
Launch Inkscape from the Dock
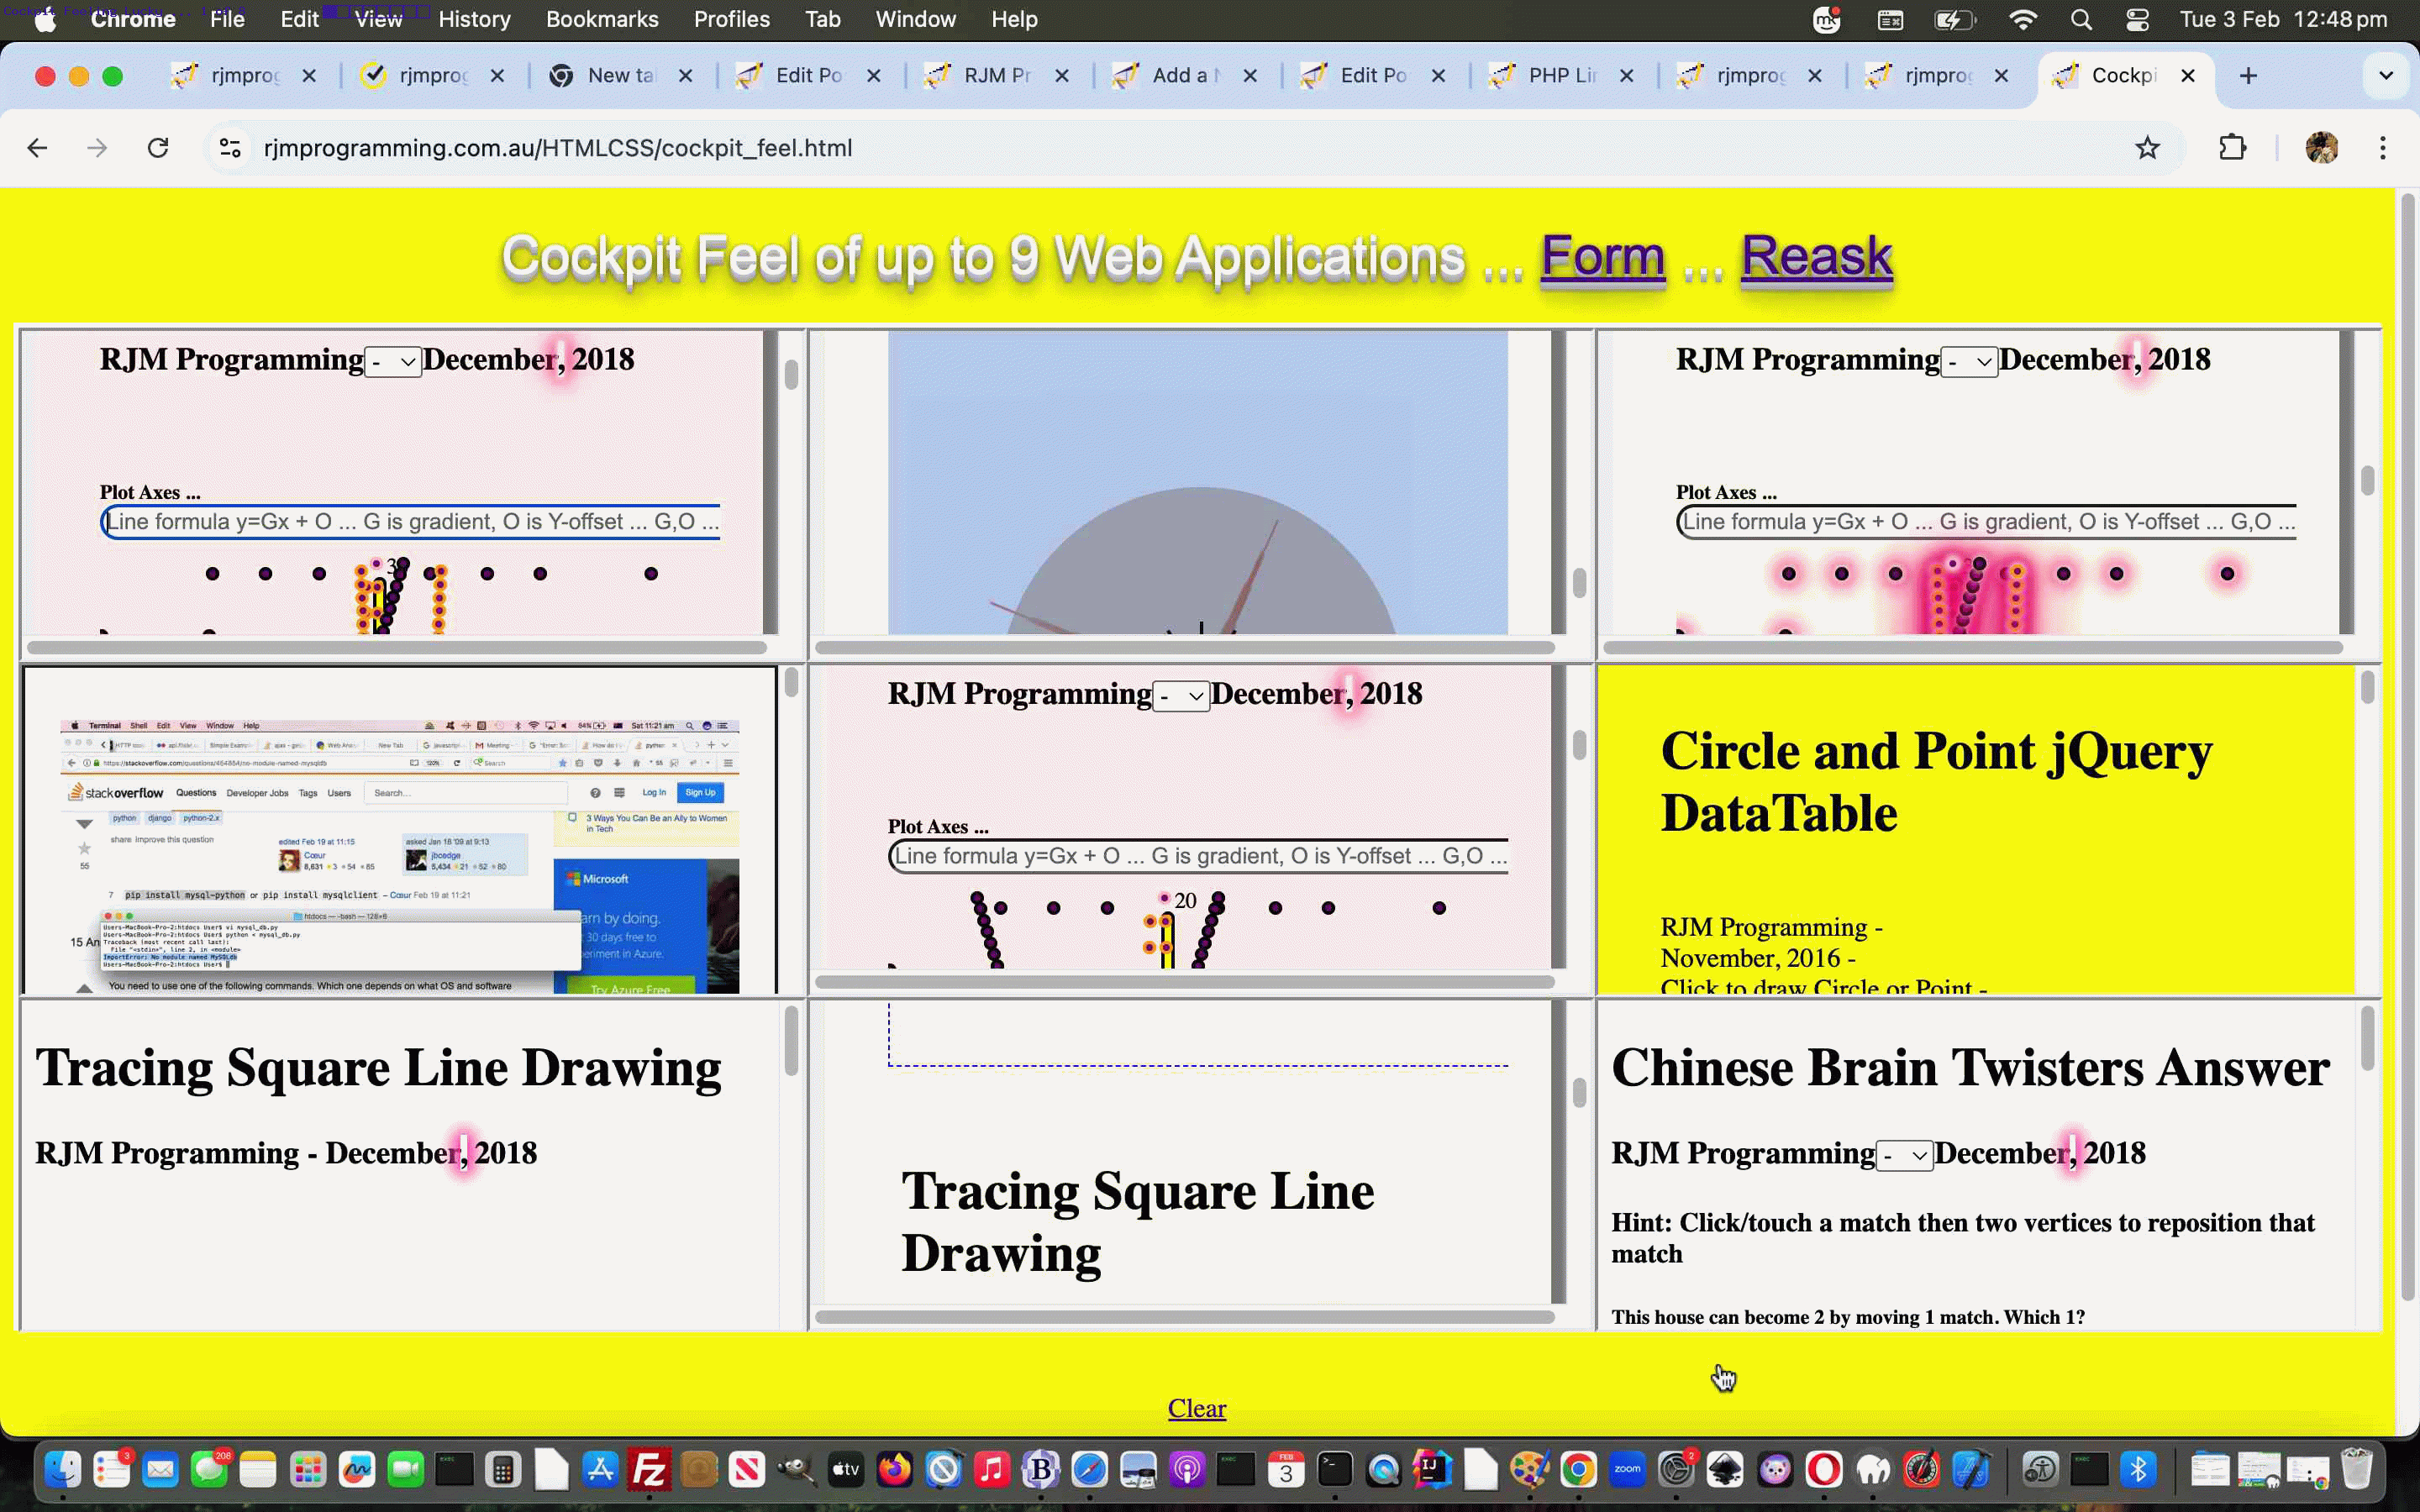tap(1726, 1470)
